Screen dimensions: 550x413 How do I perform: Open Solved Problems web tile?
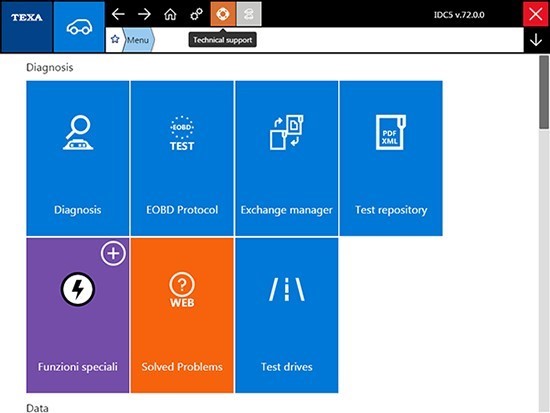[182, 315]
